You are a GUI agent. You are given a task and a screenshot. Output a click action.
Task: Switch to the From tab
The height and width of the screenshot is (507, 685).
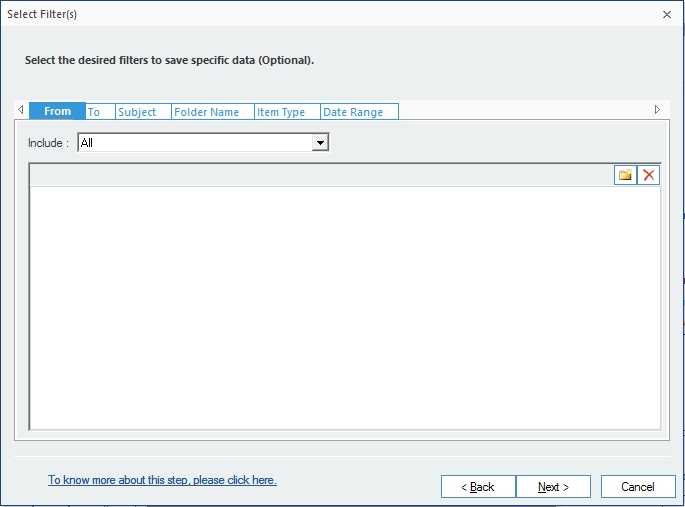(57, 111)
